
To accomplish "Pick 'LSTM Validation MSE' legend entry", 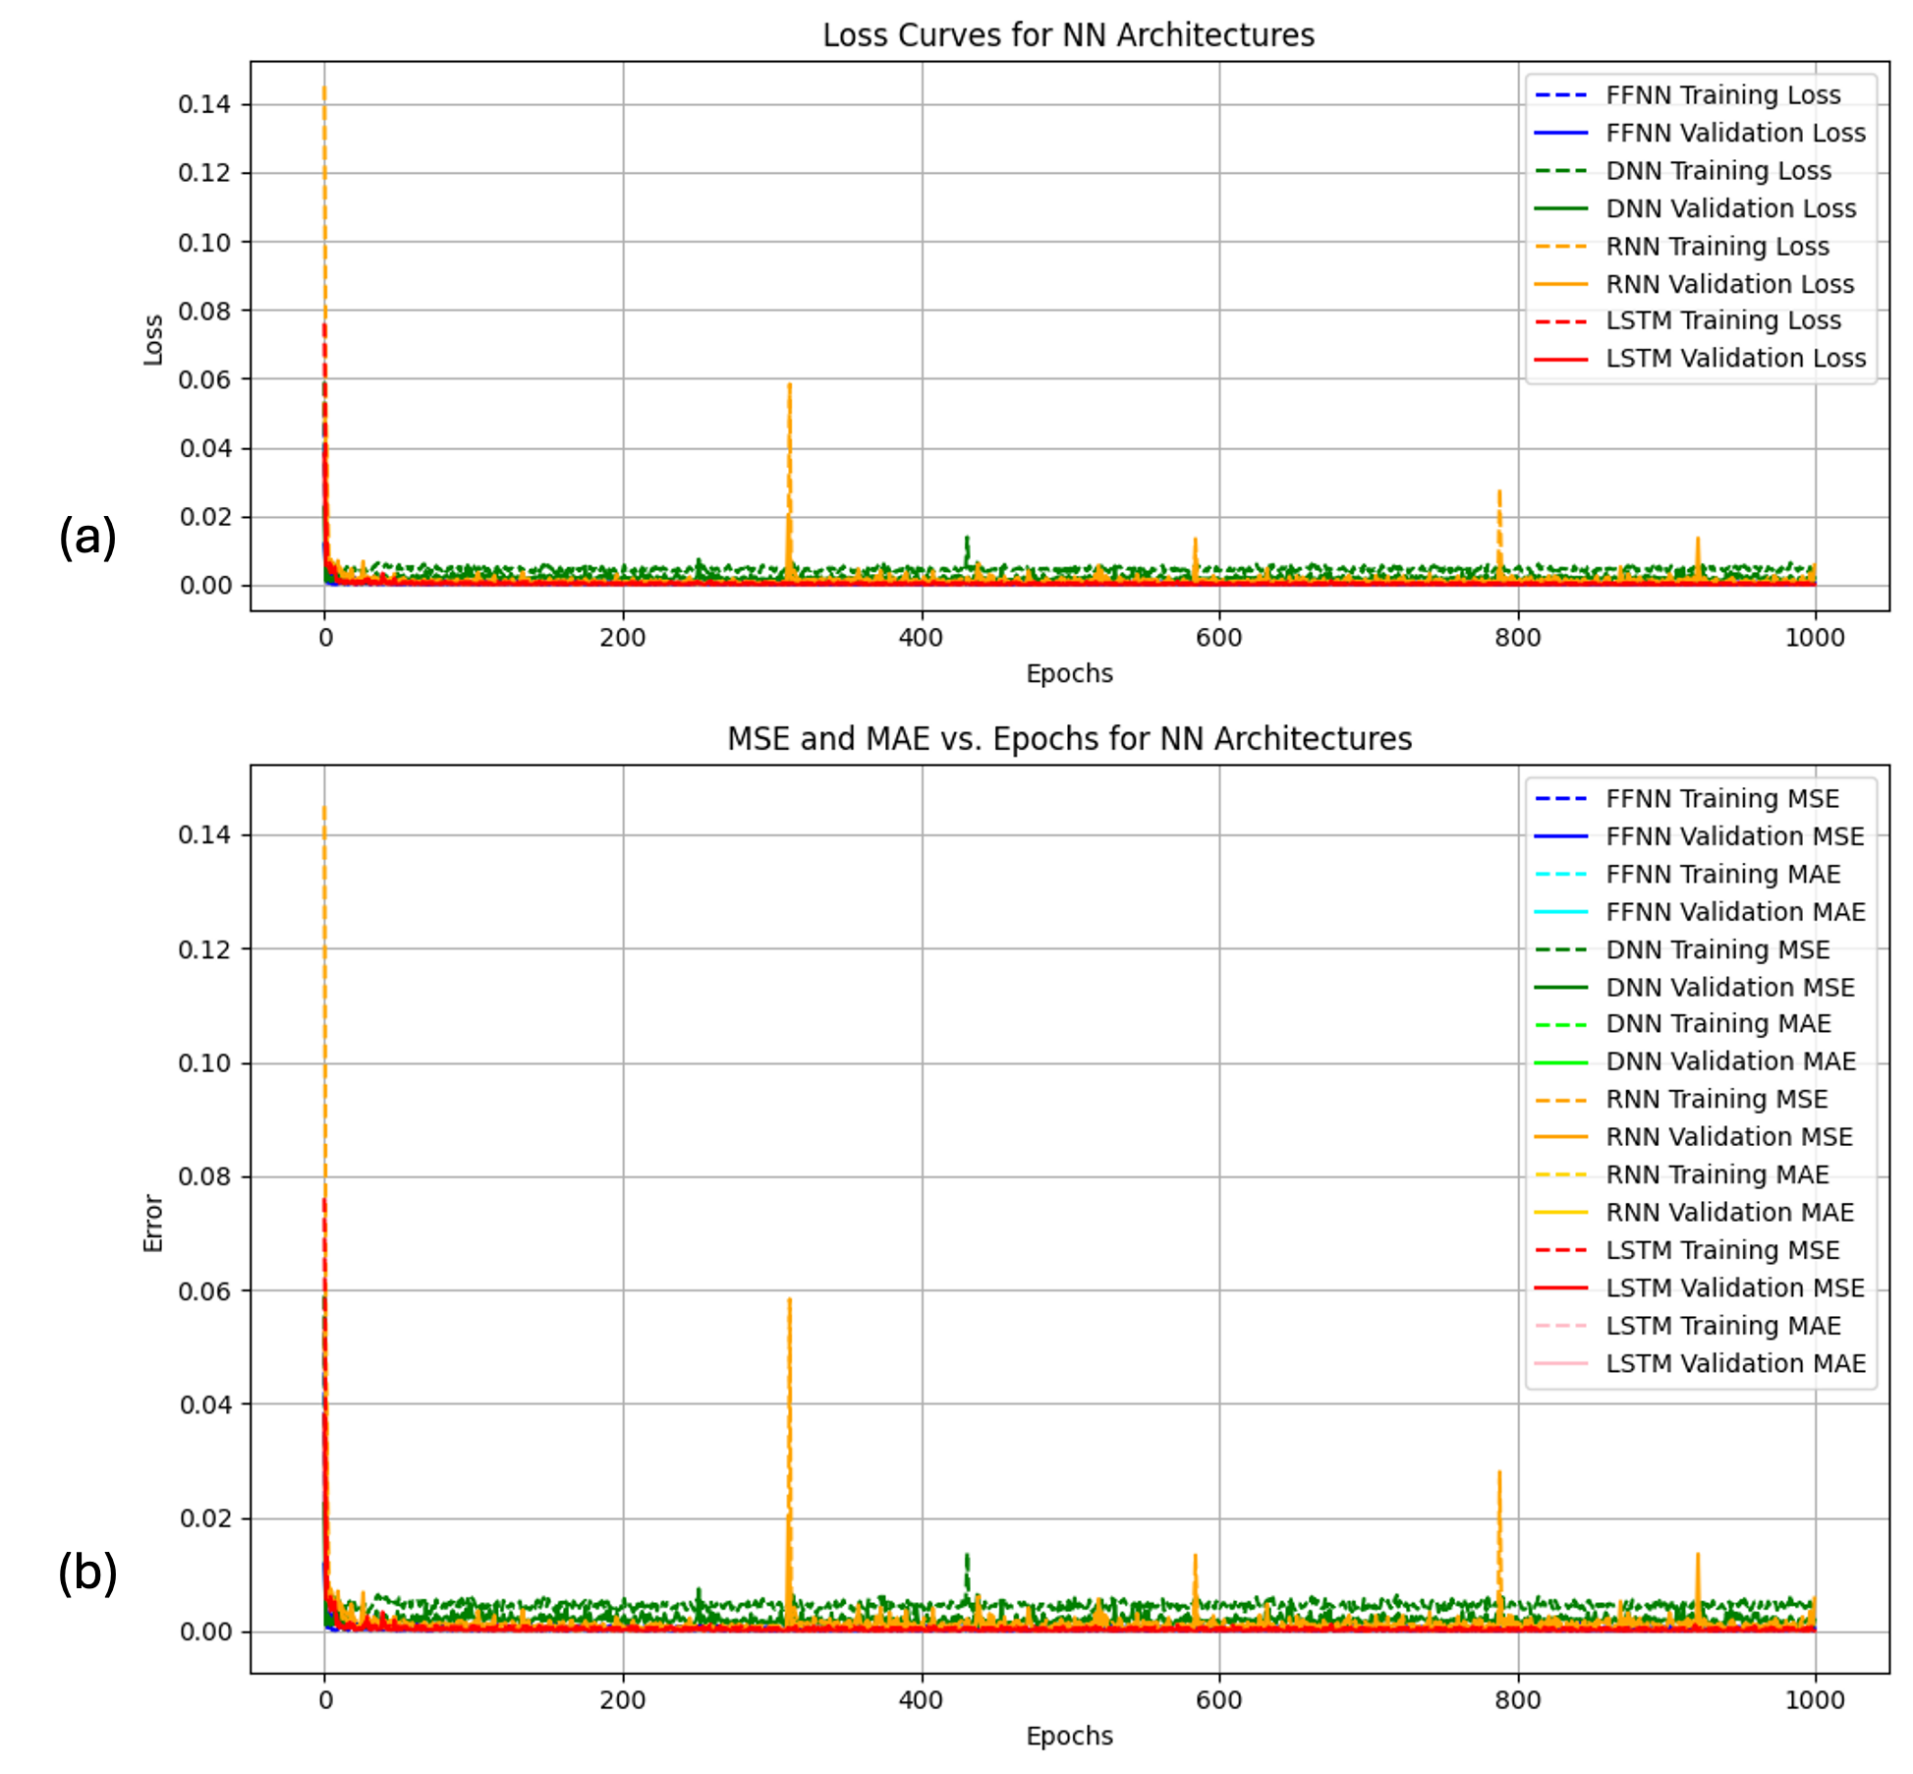I will [1699, 1288].
